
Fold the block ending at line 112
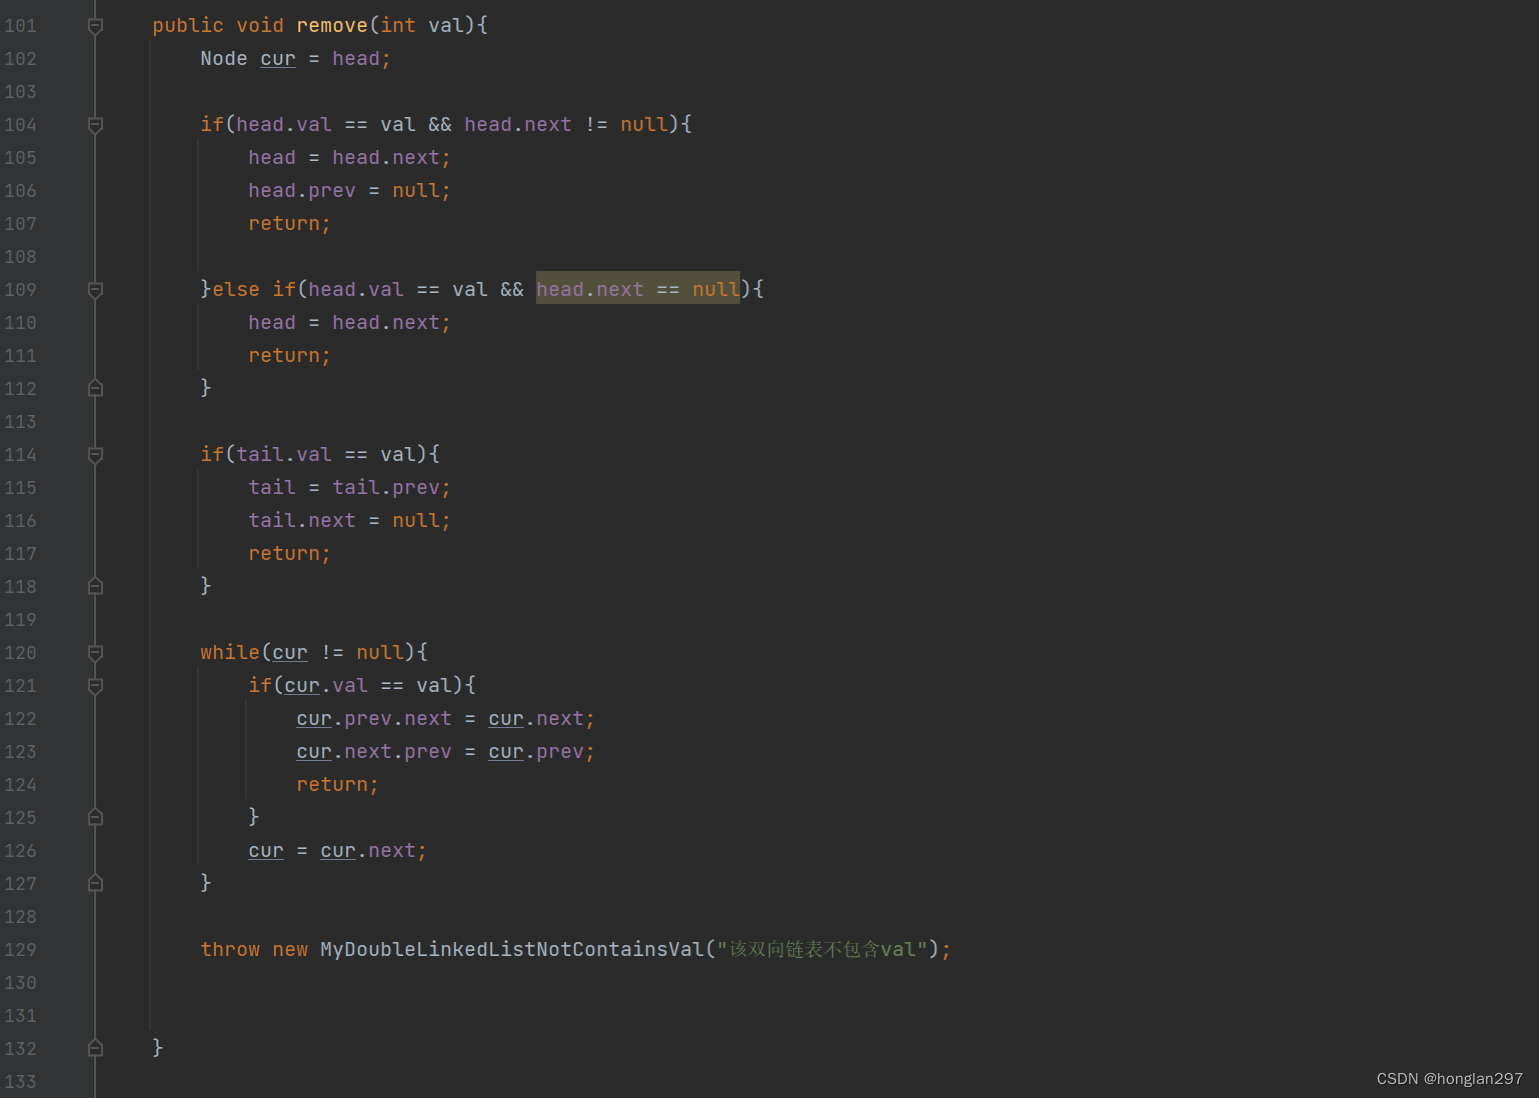95,388
